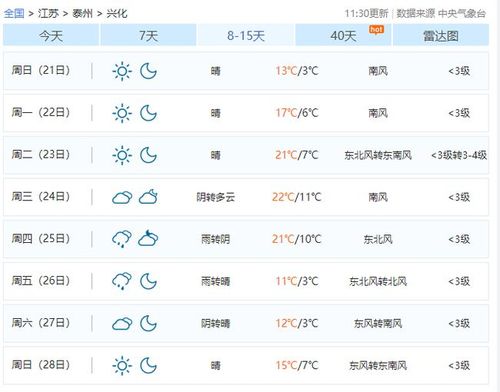Select the 周六 (27日) date label
The image size is (500, 392).
(41, 322)
